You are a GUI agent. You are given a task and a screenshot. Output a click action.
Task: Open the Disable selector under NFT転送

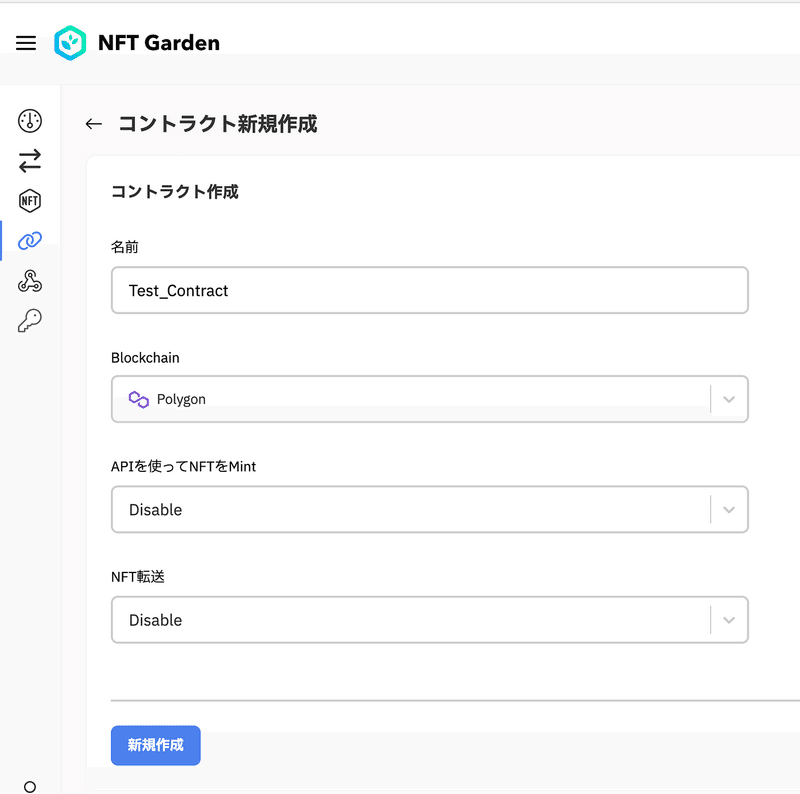[430, 619]
